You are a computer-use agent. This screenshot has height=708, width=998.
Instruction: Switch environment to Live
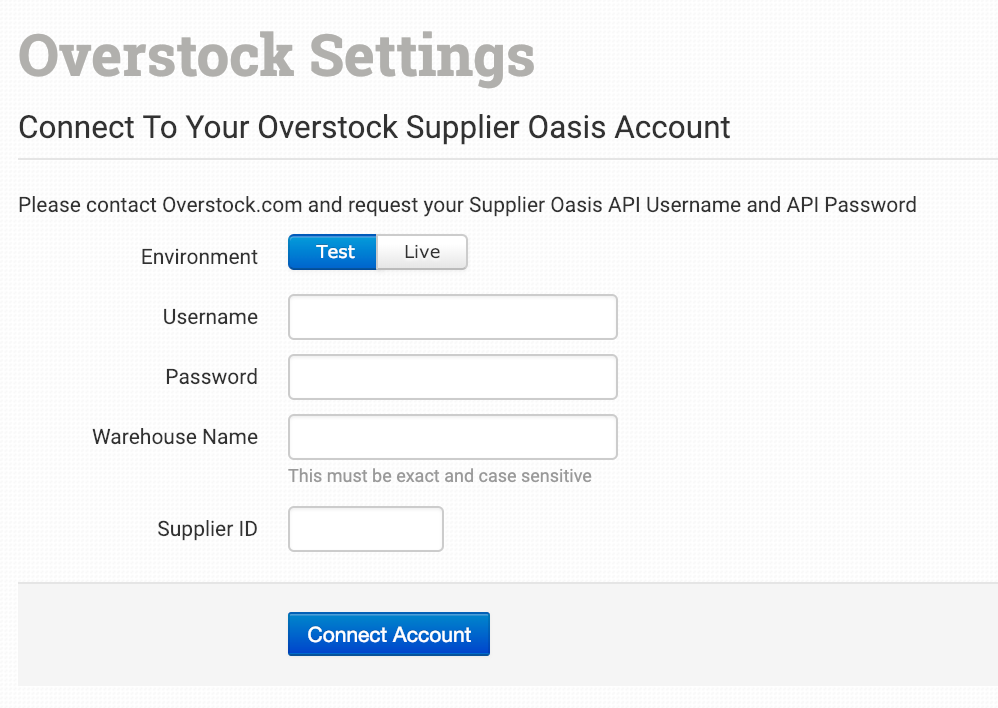tap(422, 252)
